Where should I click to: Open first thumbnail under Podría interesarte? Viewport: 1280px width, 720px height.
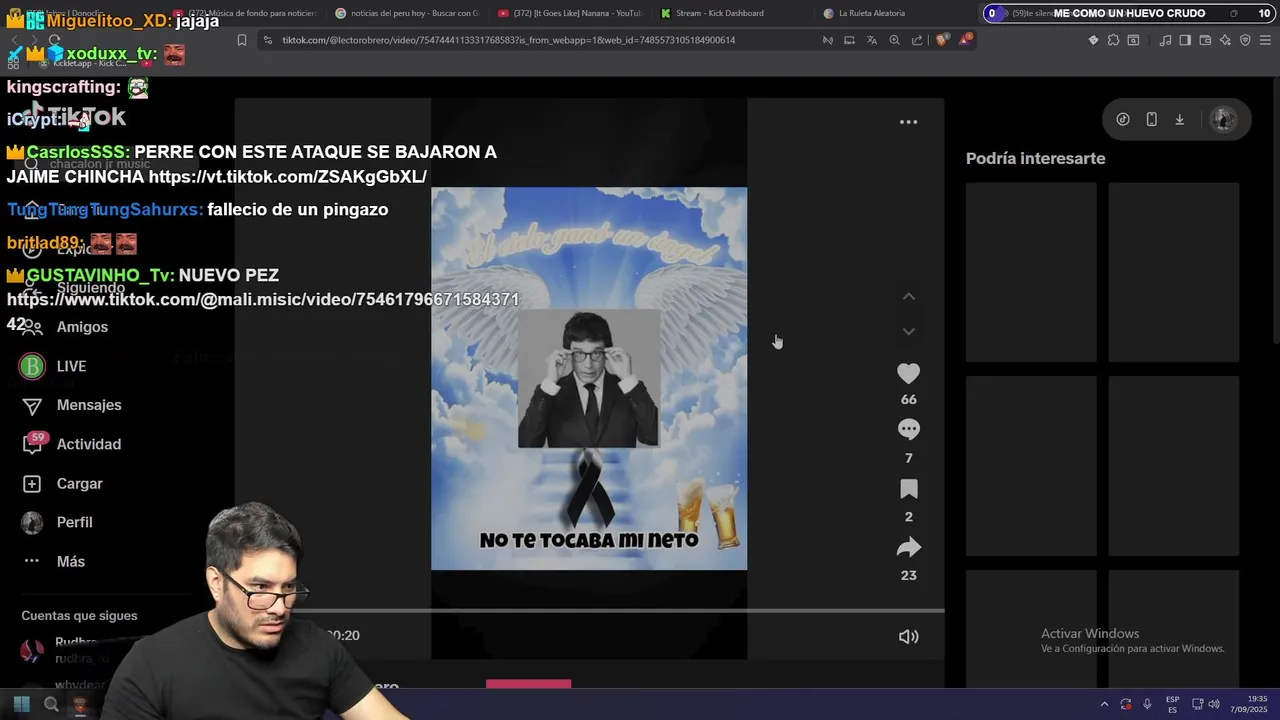click(1031, 272)
